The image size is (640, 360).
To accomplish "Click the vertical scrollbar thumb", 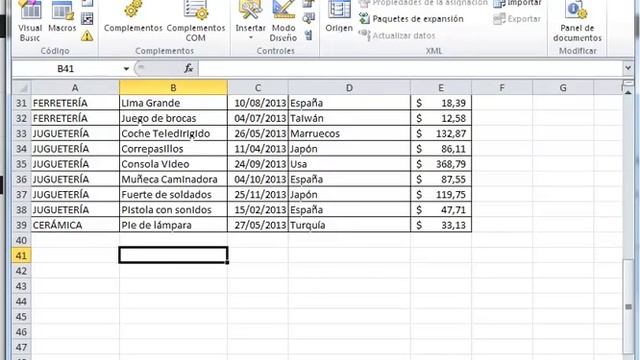I will 628,306.
